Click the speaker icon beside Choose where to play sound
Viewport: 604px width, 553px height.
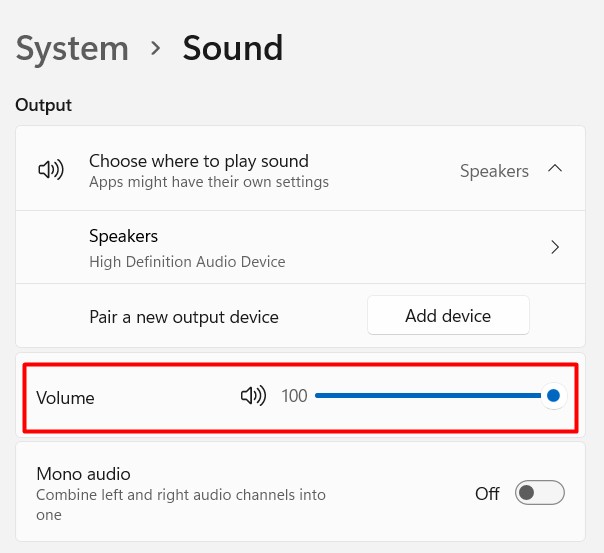click(50, 170)
